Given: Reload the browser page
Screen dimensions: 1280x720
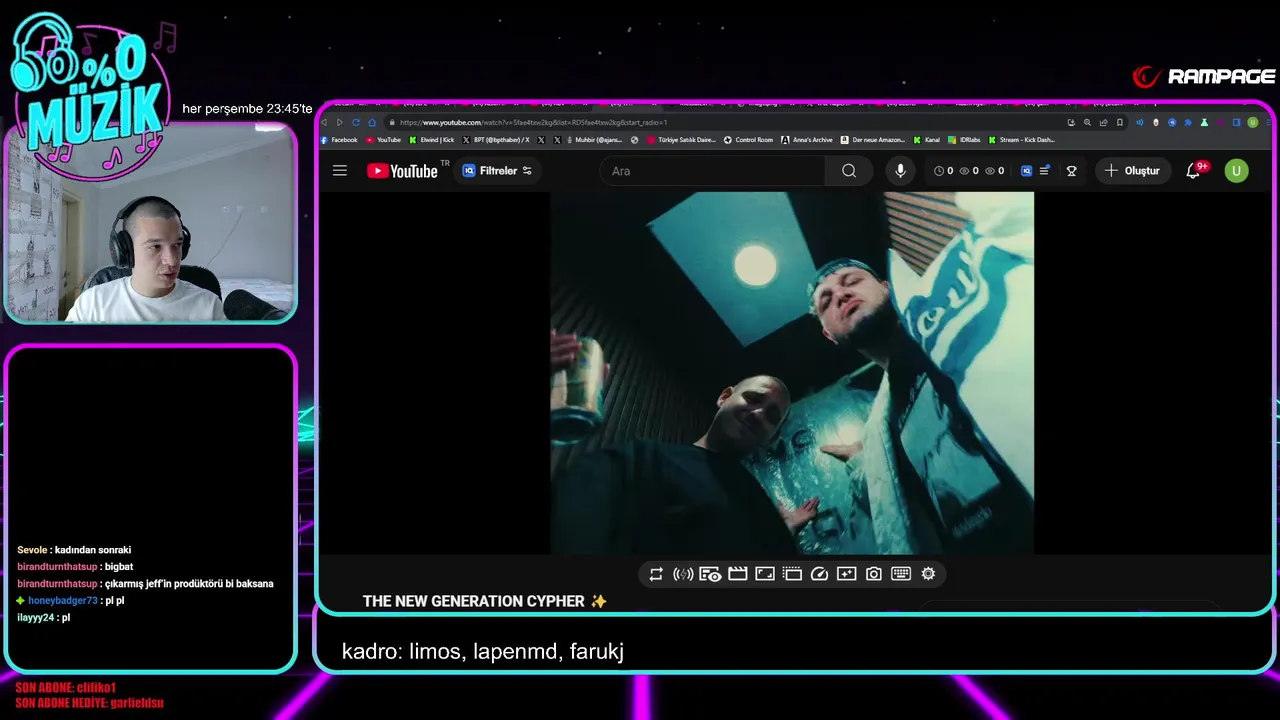Looking at the screenshot, I should pyautogui.click(x=355, y=122).
